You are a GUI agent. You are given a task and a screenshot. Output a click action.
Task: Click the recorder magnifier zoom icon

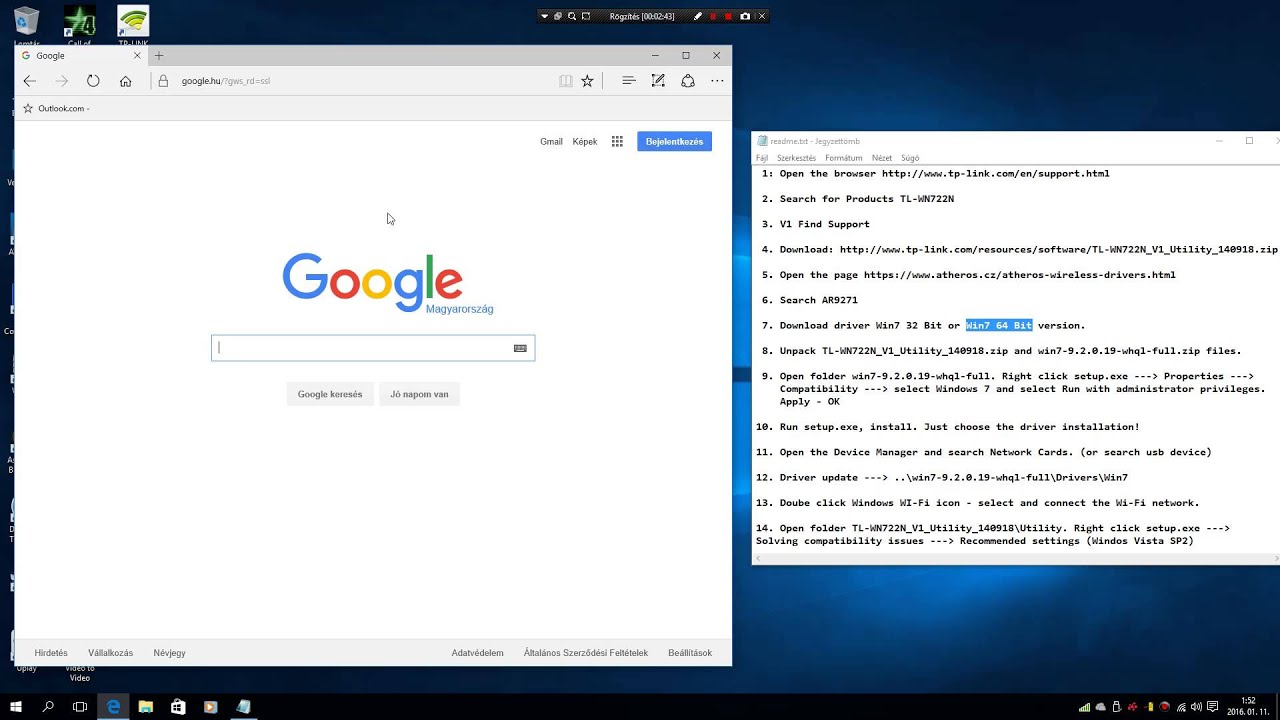pyautogui.click(x=572, y=16)
